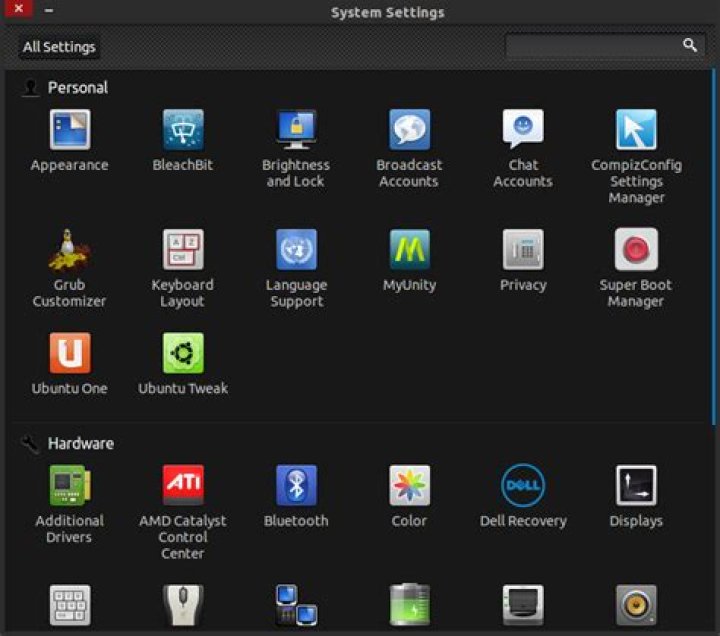
Task: Click the vertical scrollbar
Action: (714, 248)
